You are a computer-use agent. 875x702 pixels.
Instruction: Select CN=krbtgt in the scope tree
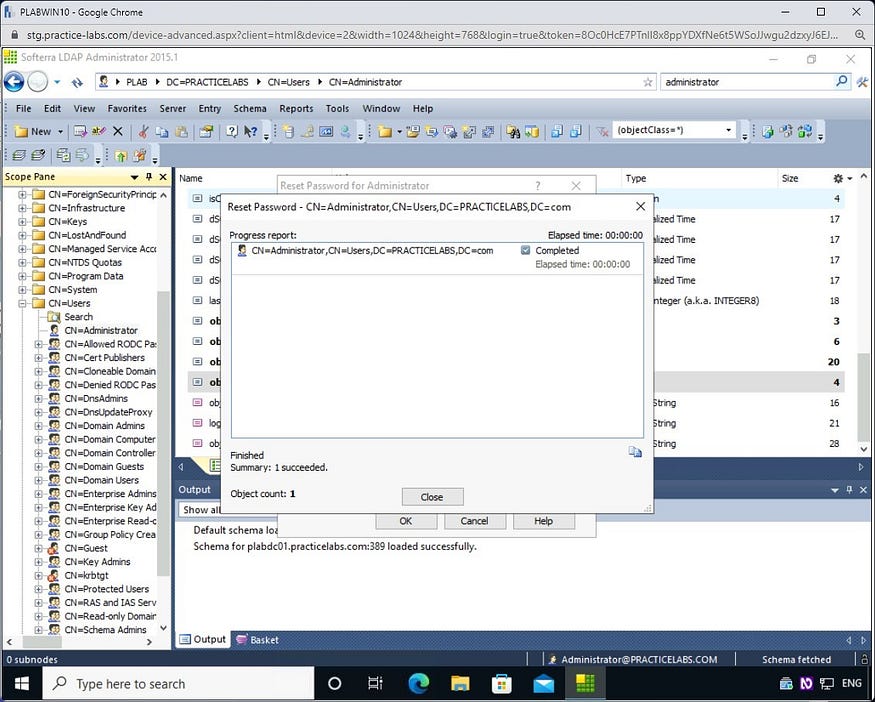(x=86, y=575)
